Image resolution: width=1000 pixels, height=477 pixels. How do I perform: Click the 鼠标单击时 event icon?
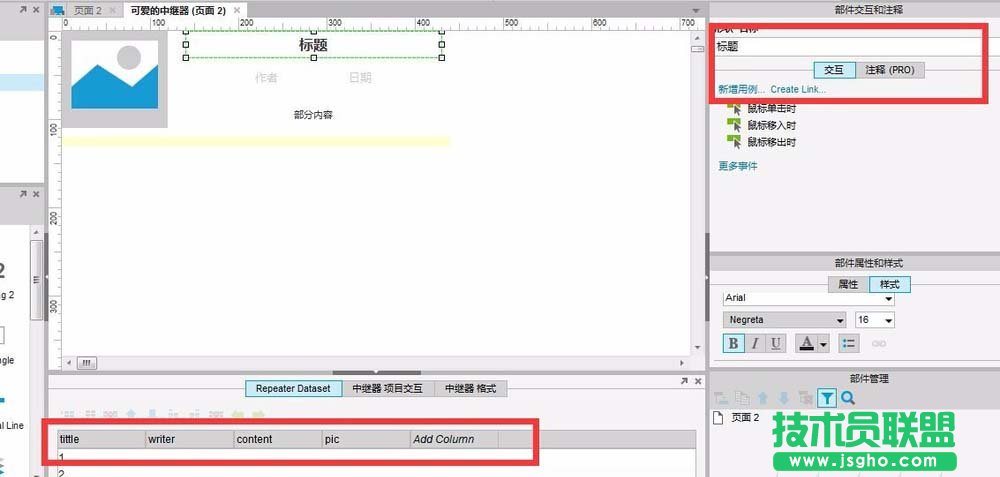pos(735,109)
